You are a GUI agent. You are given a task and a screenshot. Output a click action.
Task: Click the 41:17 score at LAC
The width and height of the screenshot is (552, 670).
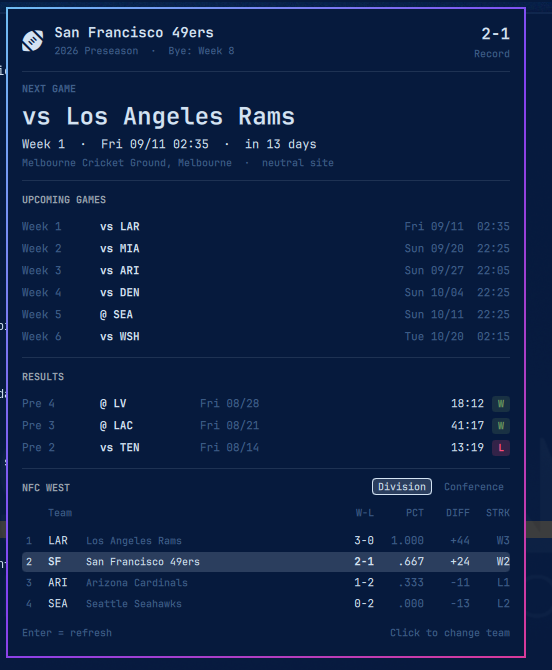point(467,426)
